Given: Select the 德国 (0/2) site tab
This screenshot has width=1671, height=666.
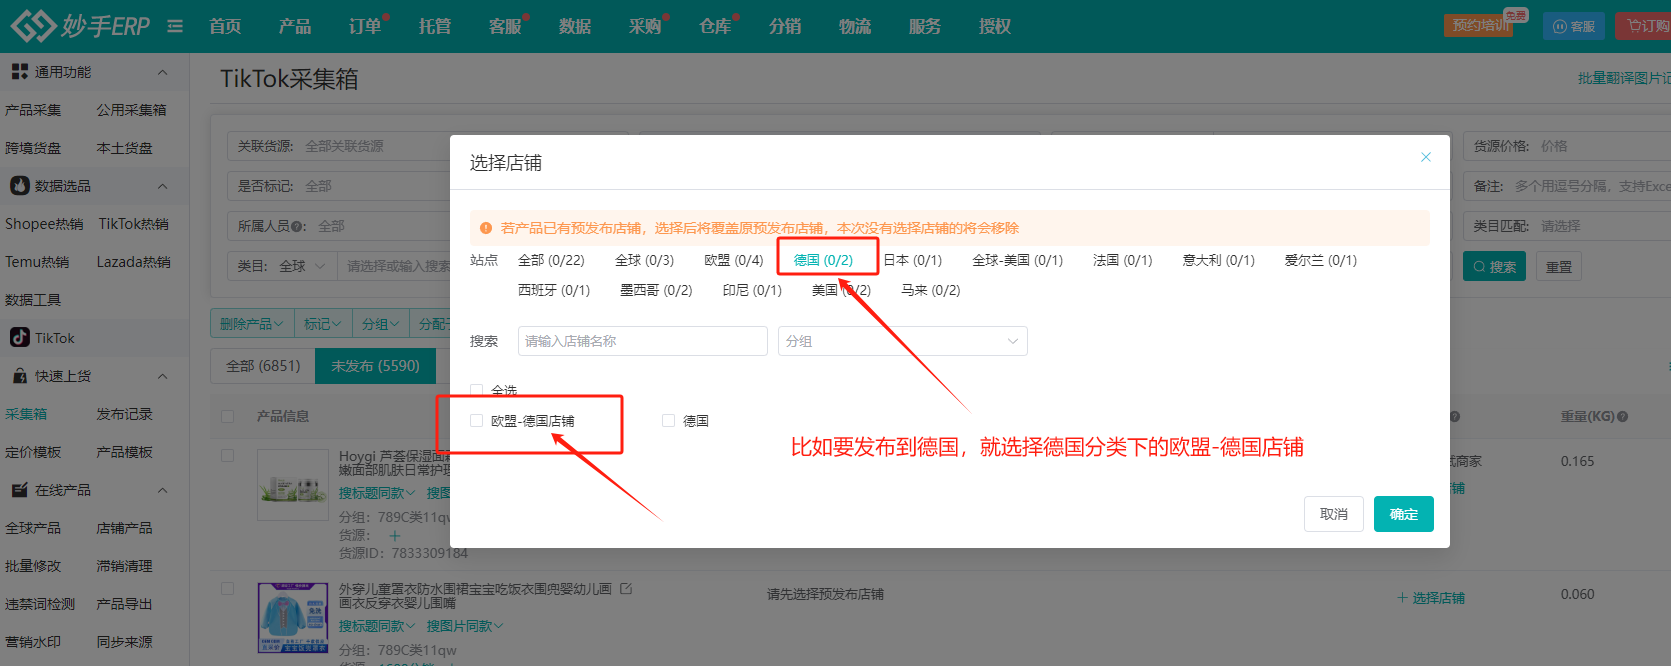Looking at the screenshot, I should (x=823, y=260).
